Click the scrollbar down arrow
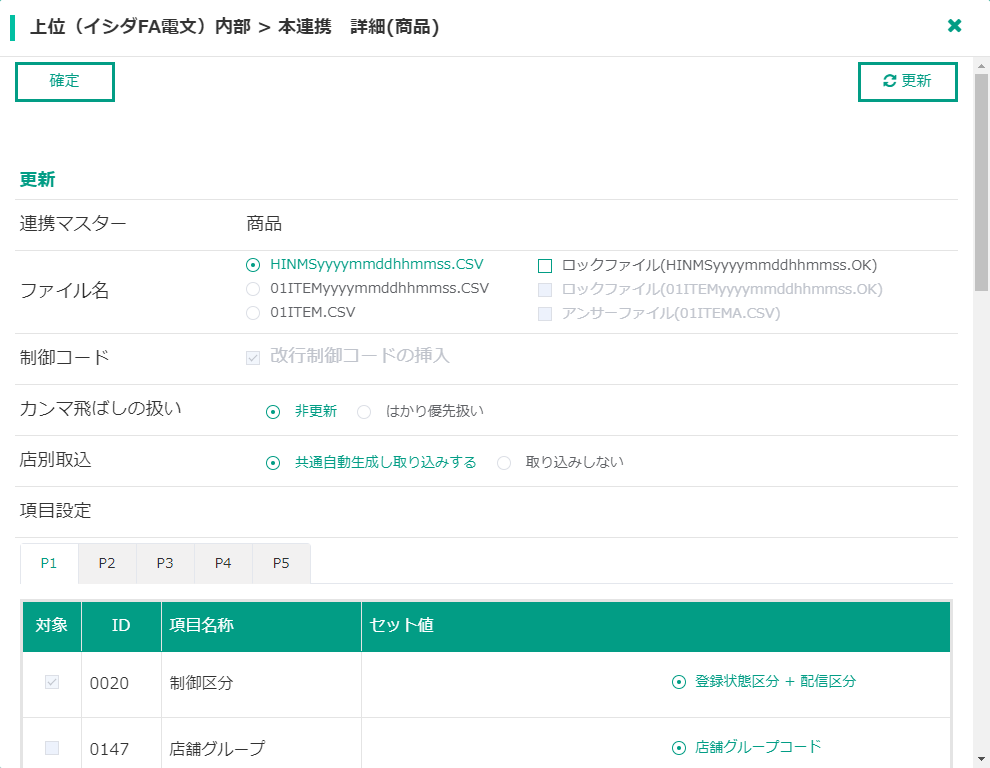Screen dimensions: 990x768 pyautogui.click(x=981, y=760)
